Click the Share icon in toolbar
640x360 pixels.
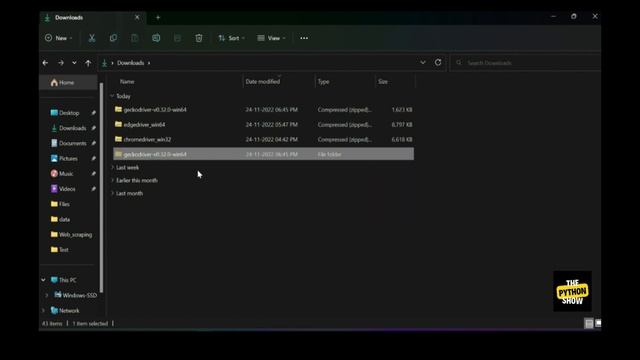point(178,38)
